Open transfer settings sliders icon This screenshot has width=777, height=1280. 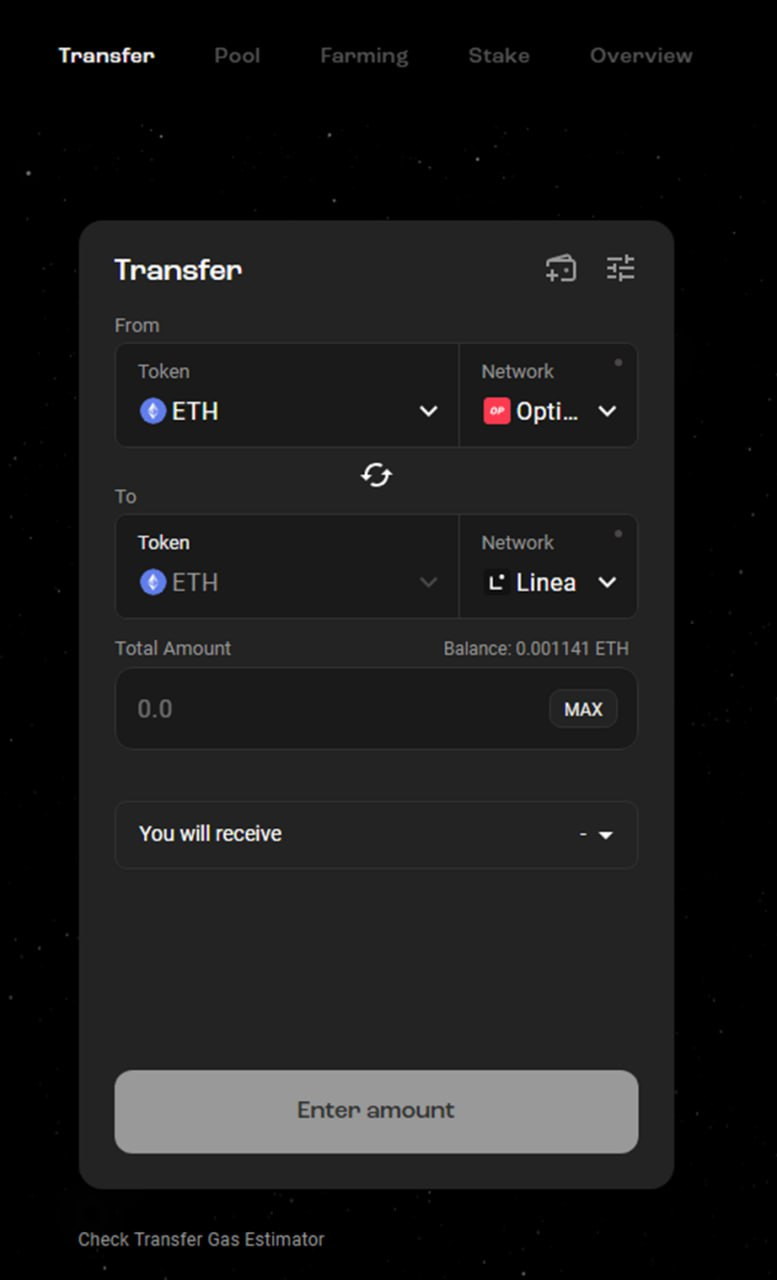(621, 268)
